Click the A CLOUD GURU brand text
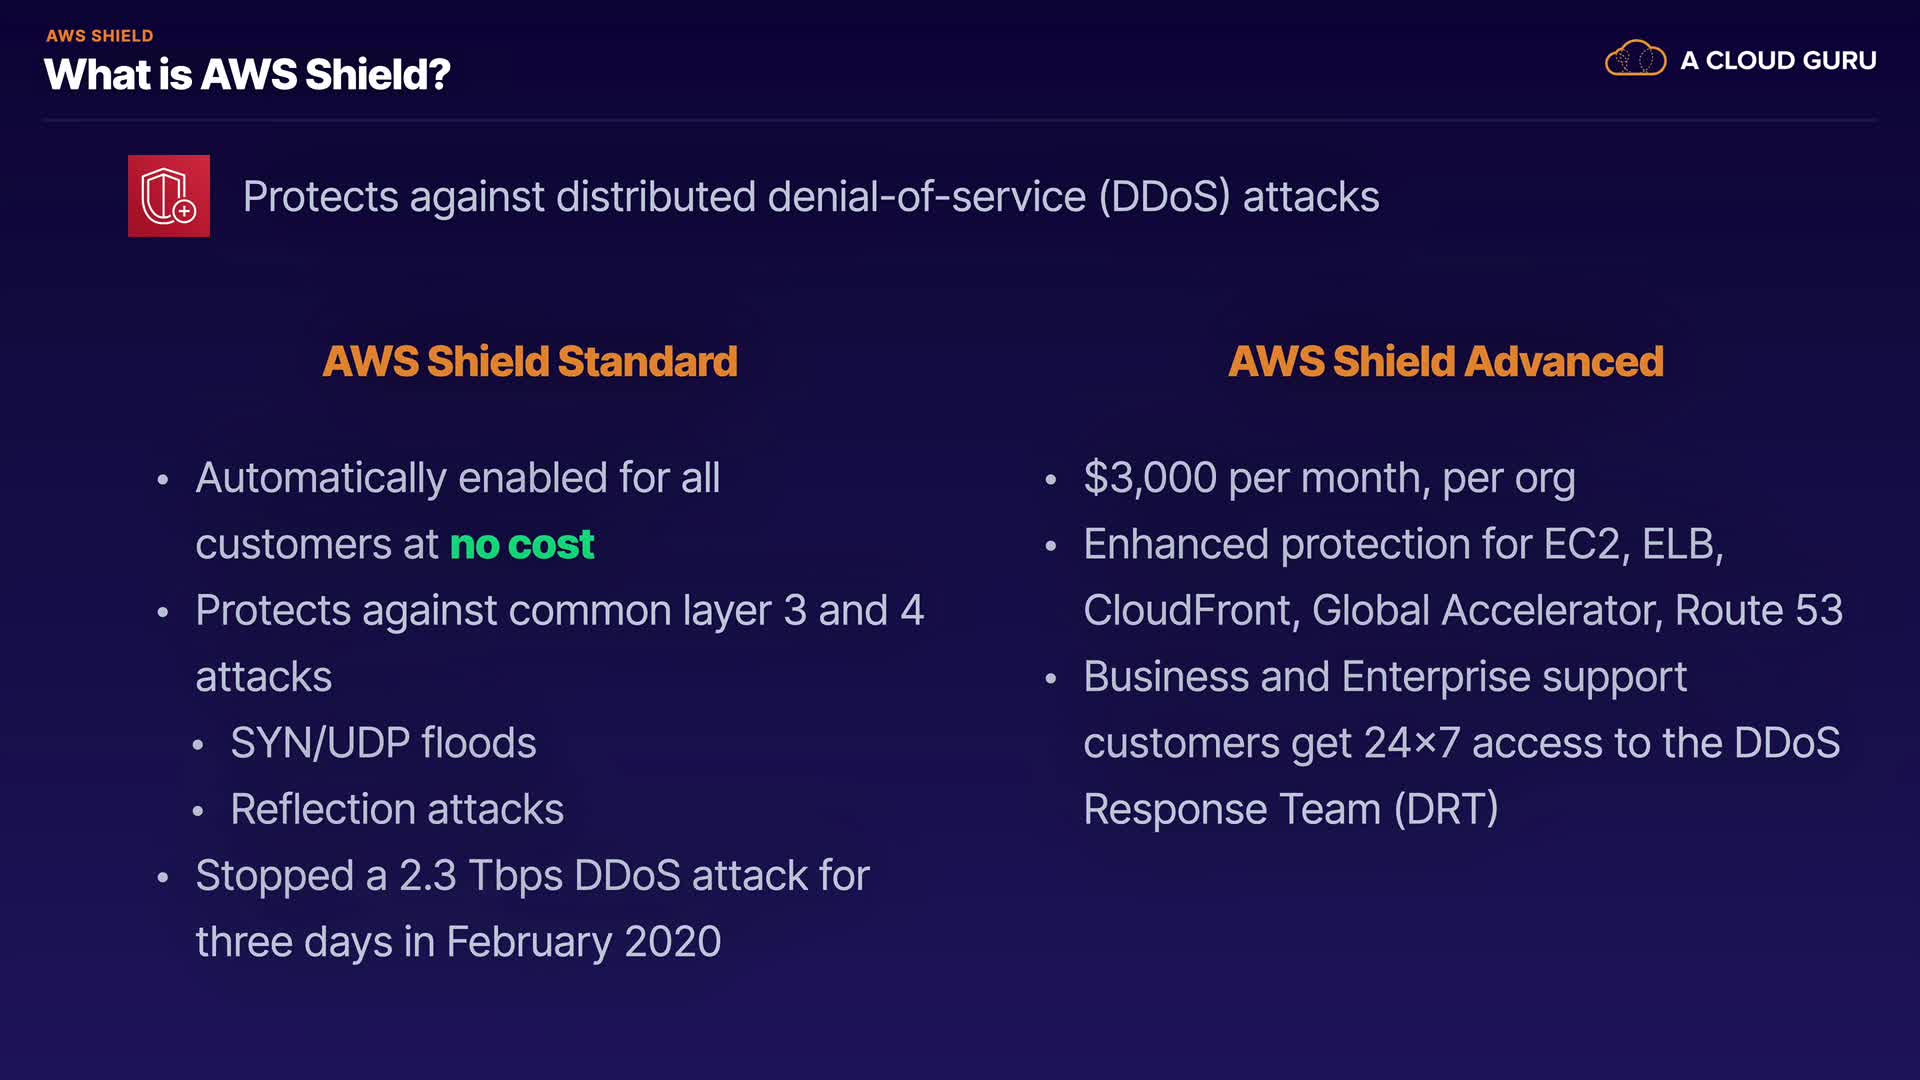 (1778, 61)
